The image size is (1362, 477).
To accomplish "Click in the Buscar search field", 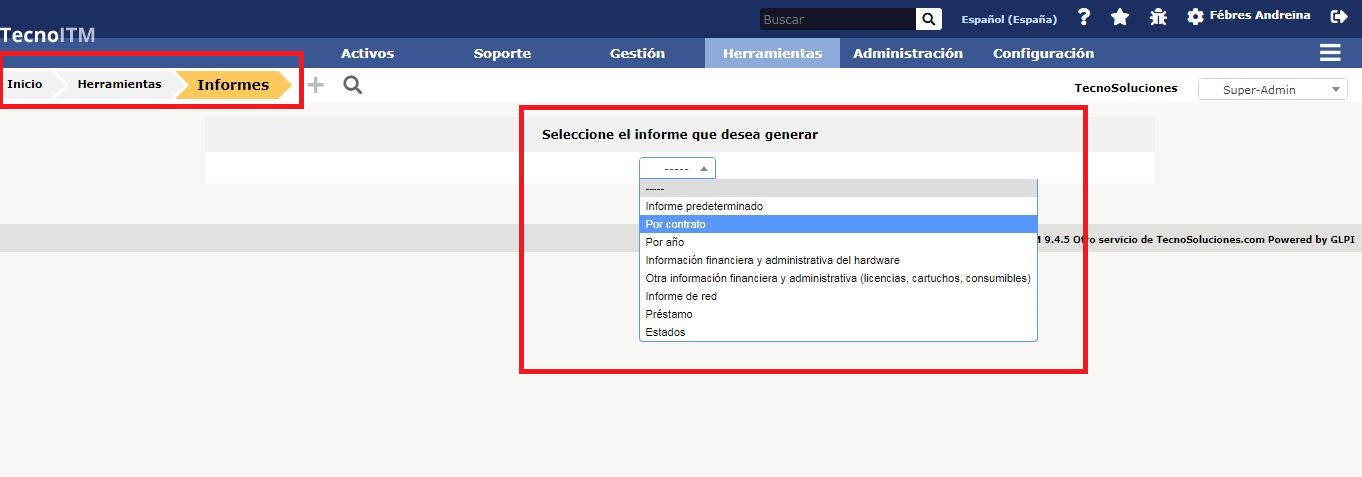I will coord(836,19).
